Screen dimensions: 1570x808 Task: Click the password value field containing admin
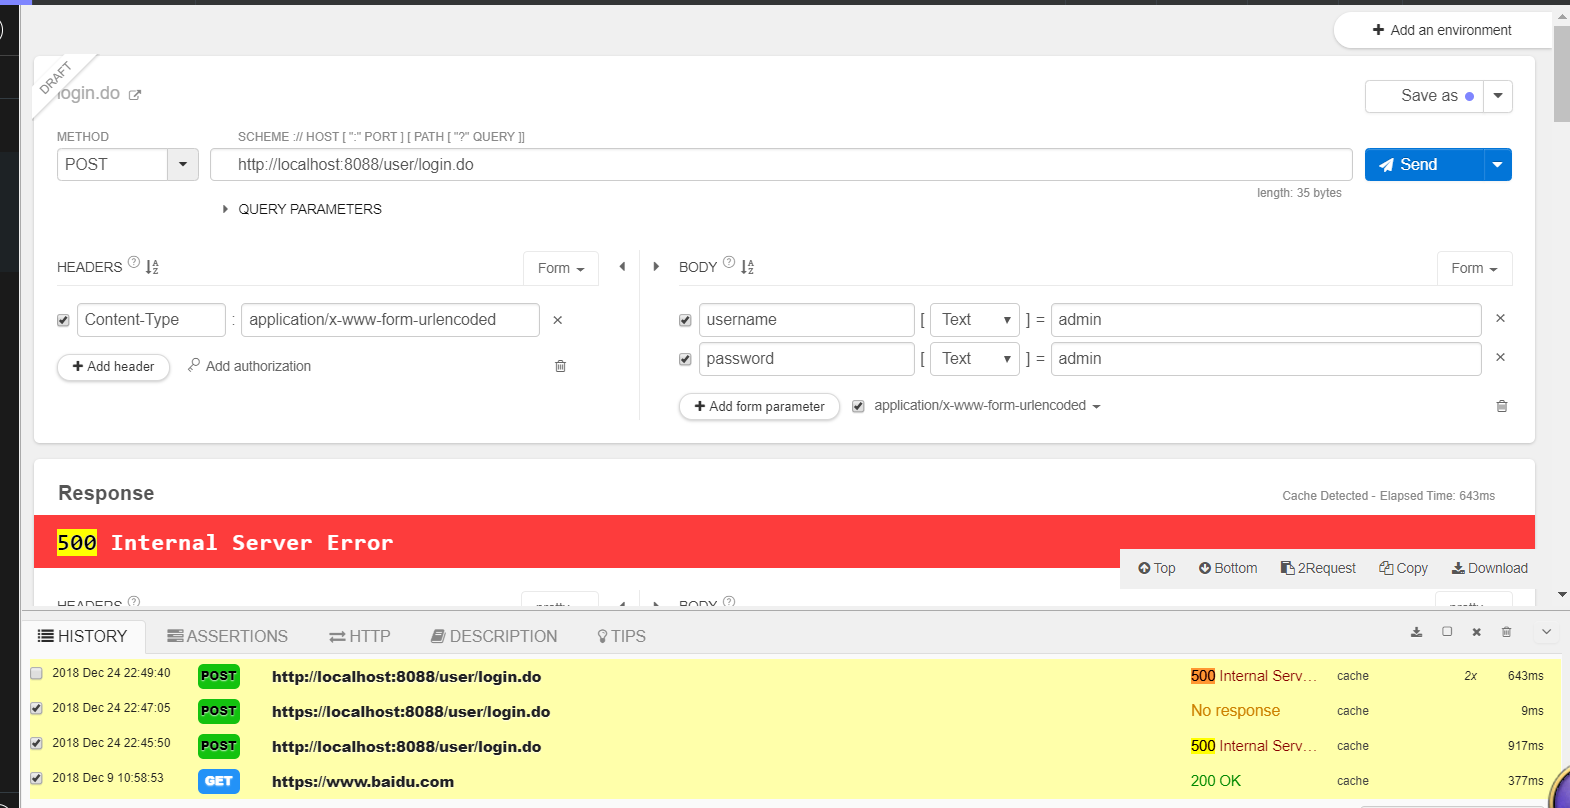pos(1266,359)
